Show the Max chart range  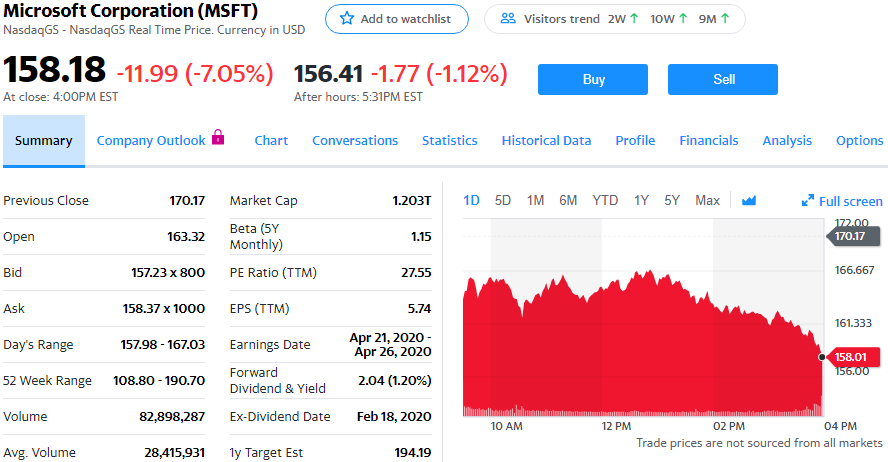pos(707,201)
